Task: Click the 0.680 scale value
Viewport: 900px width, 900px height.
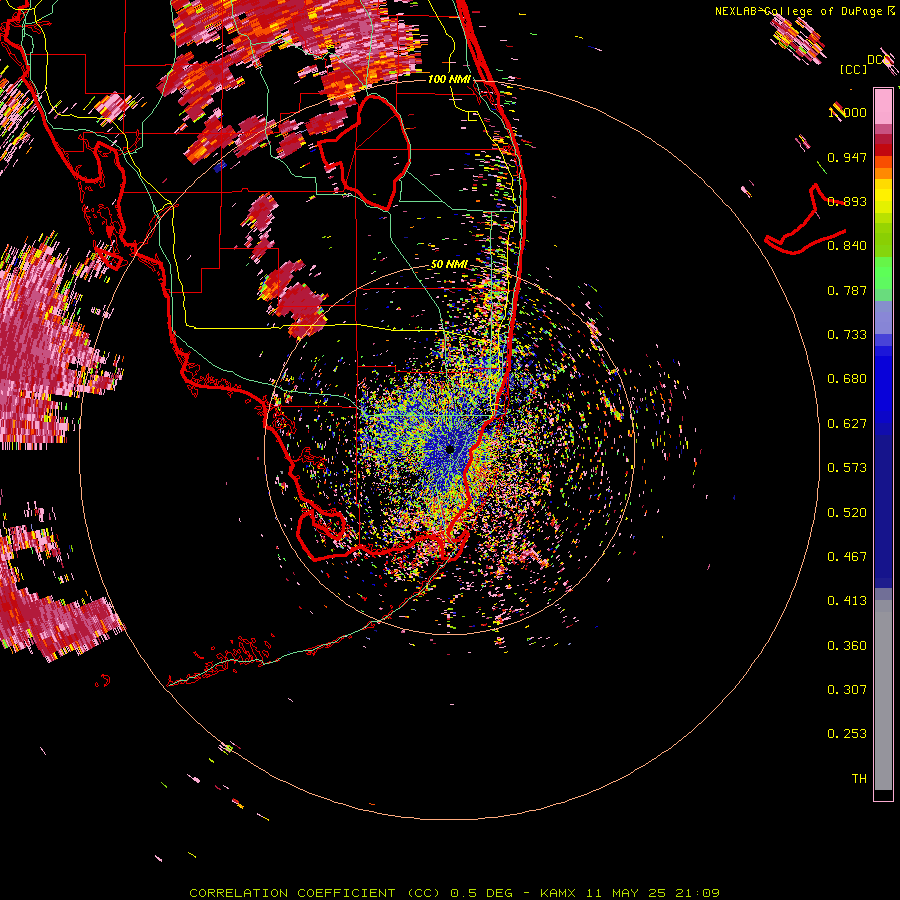Action: pos(847,379)
